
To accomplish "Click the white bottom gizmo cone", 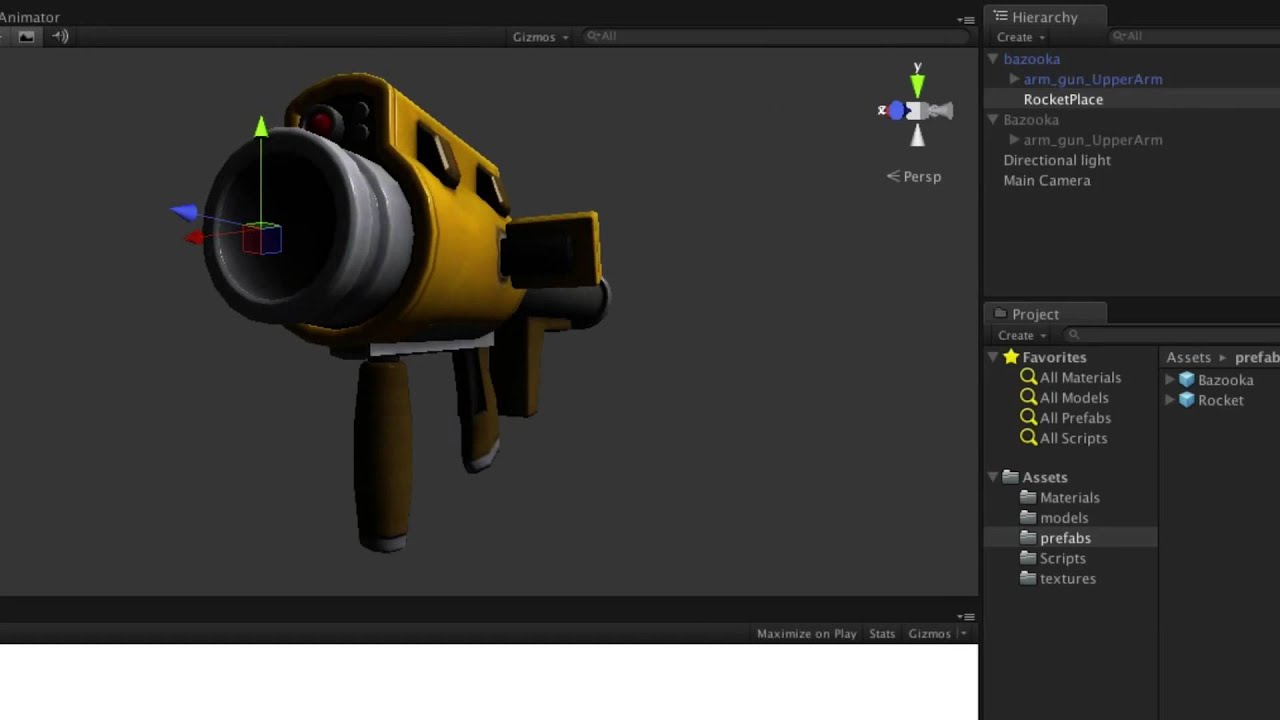I will pos(917,135).
